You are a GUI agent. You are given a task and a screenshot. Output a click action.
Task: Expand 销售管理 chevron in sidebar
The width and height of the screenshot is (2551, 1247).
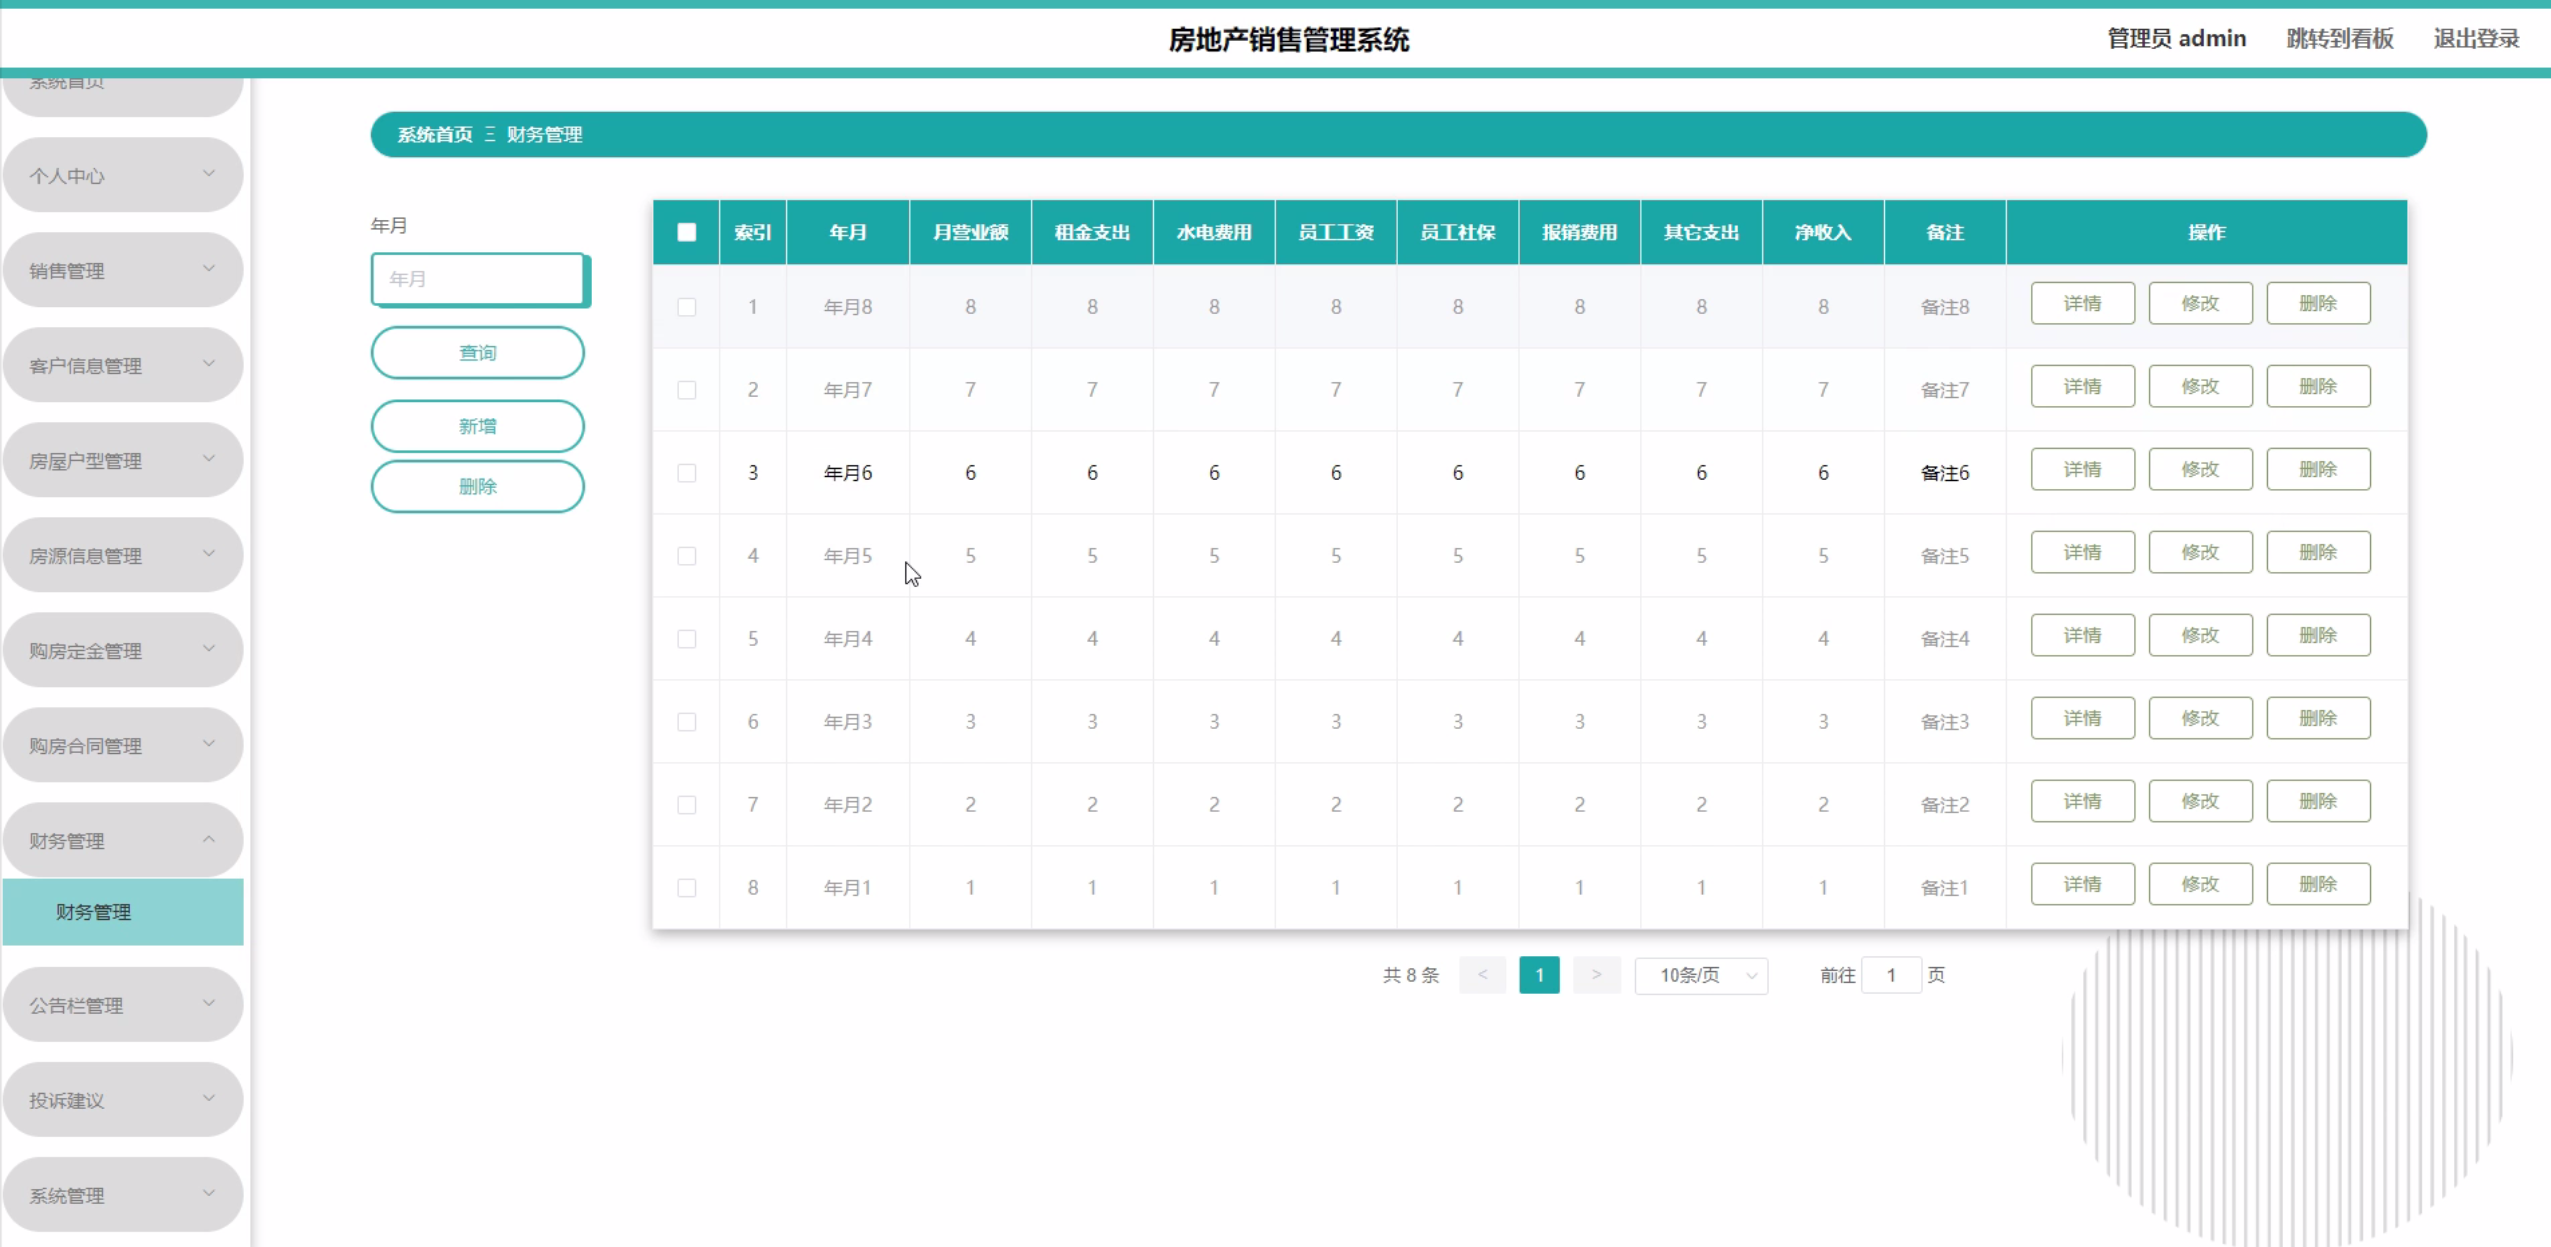click(209, 269)
